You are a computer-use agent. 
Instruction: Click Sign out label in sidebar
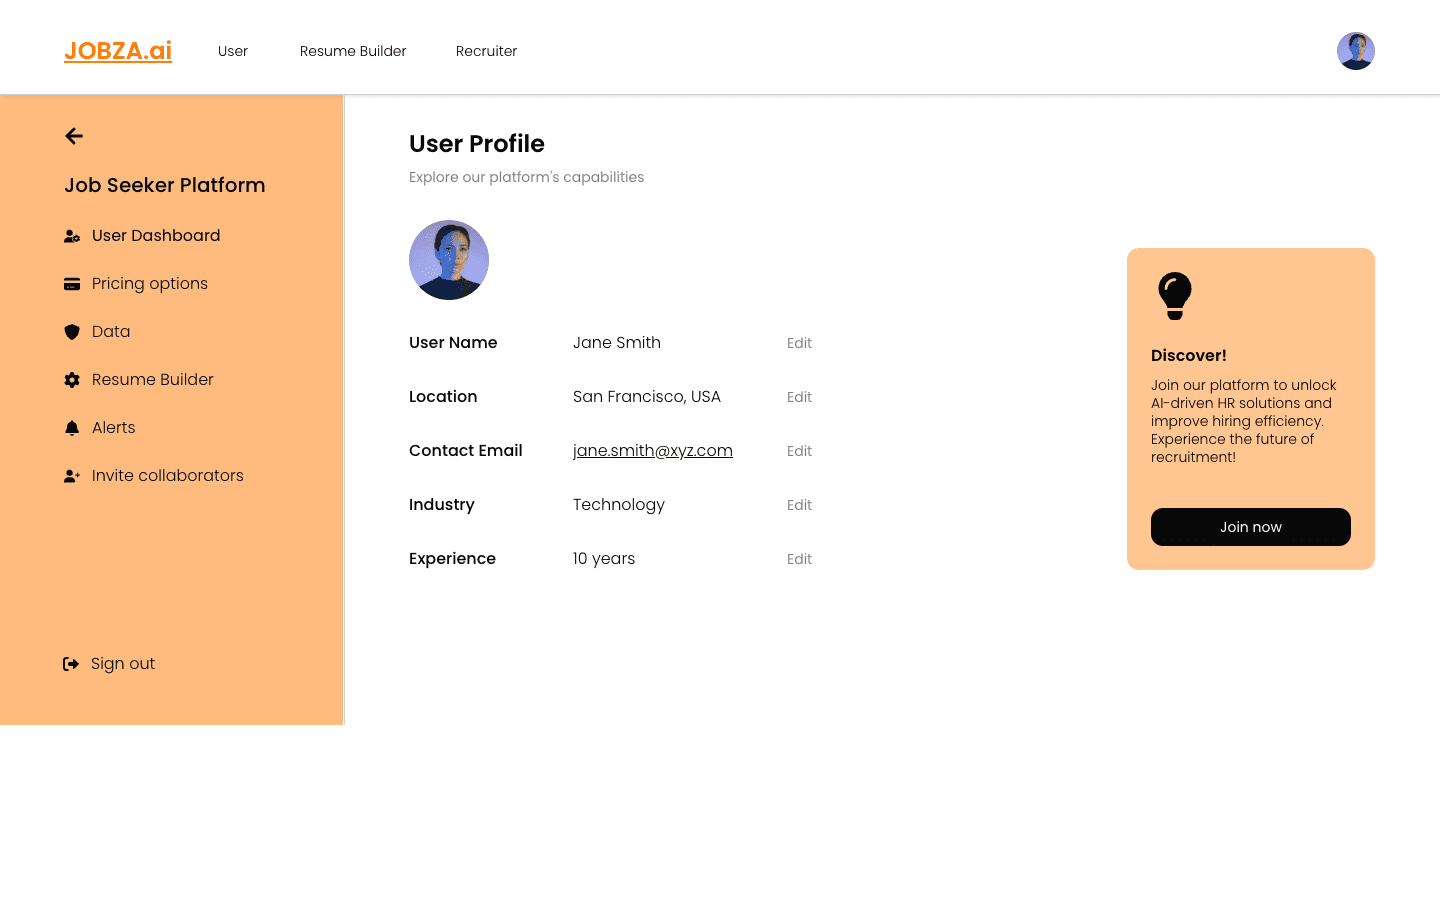pyautogui.click(x=123, y=664)
